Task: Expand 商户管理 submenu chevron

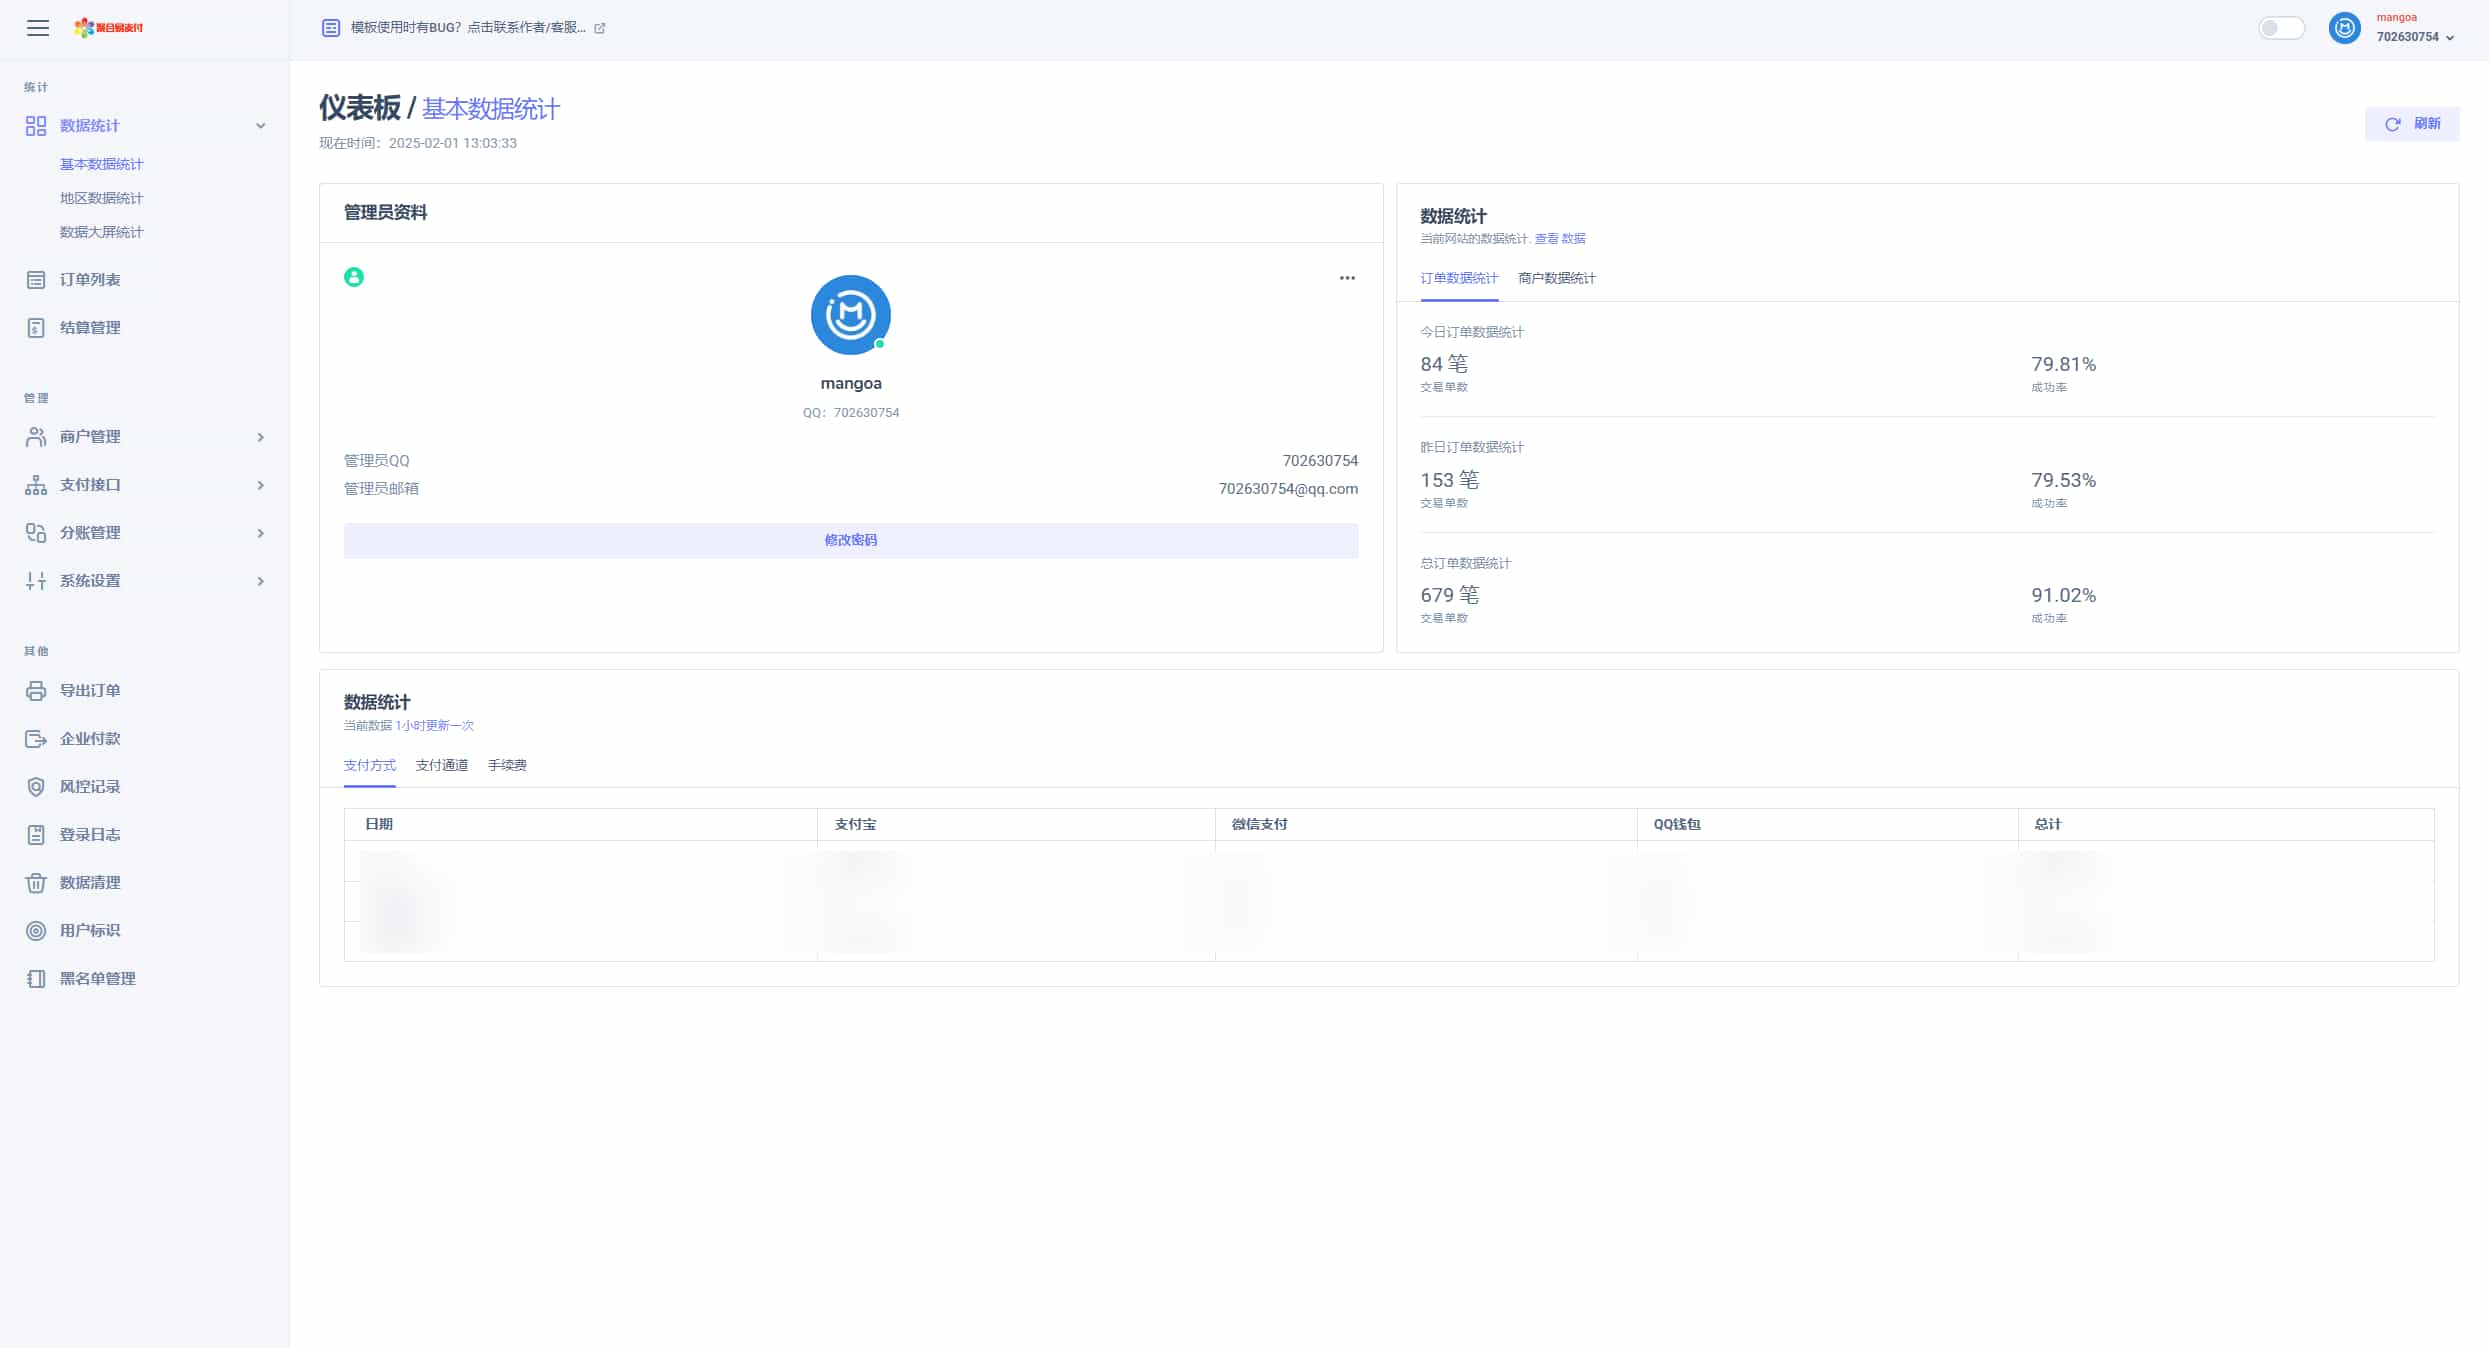Action: coord(260,437)
